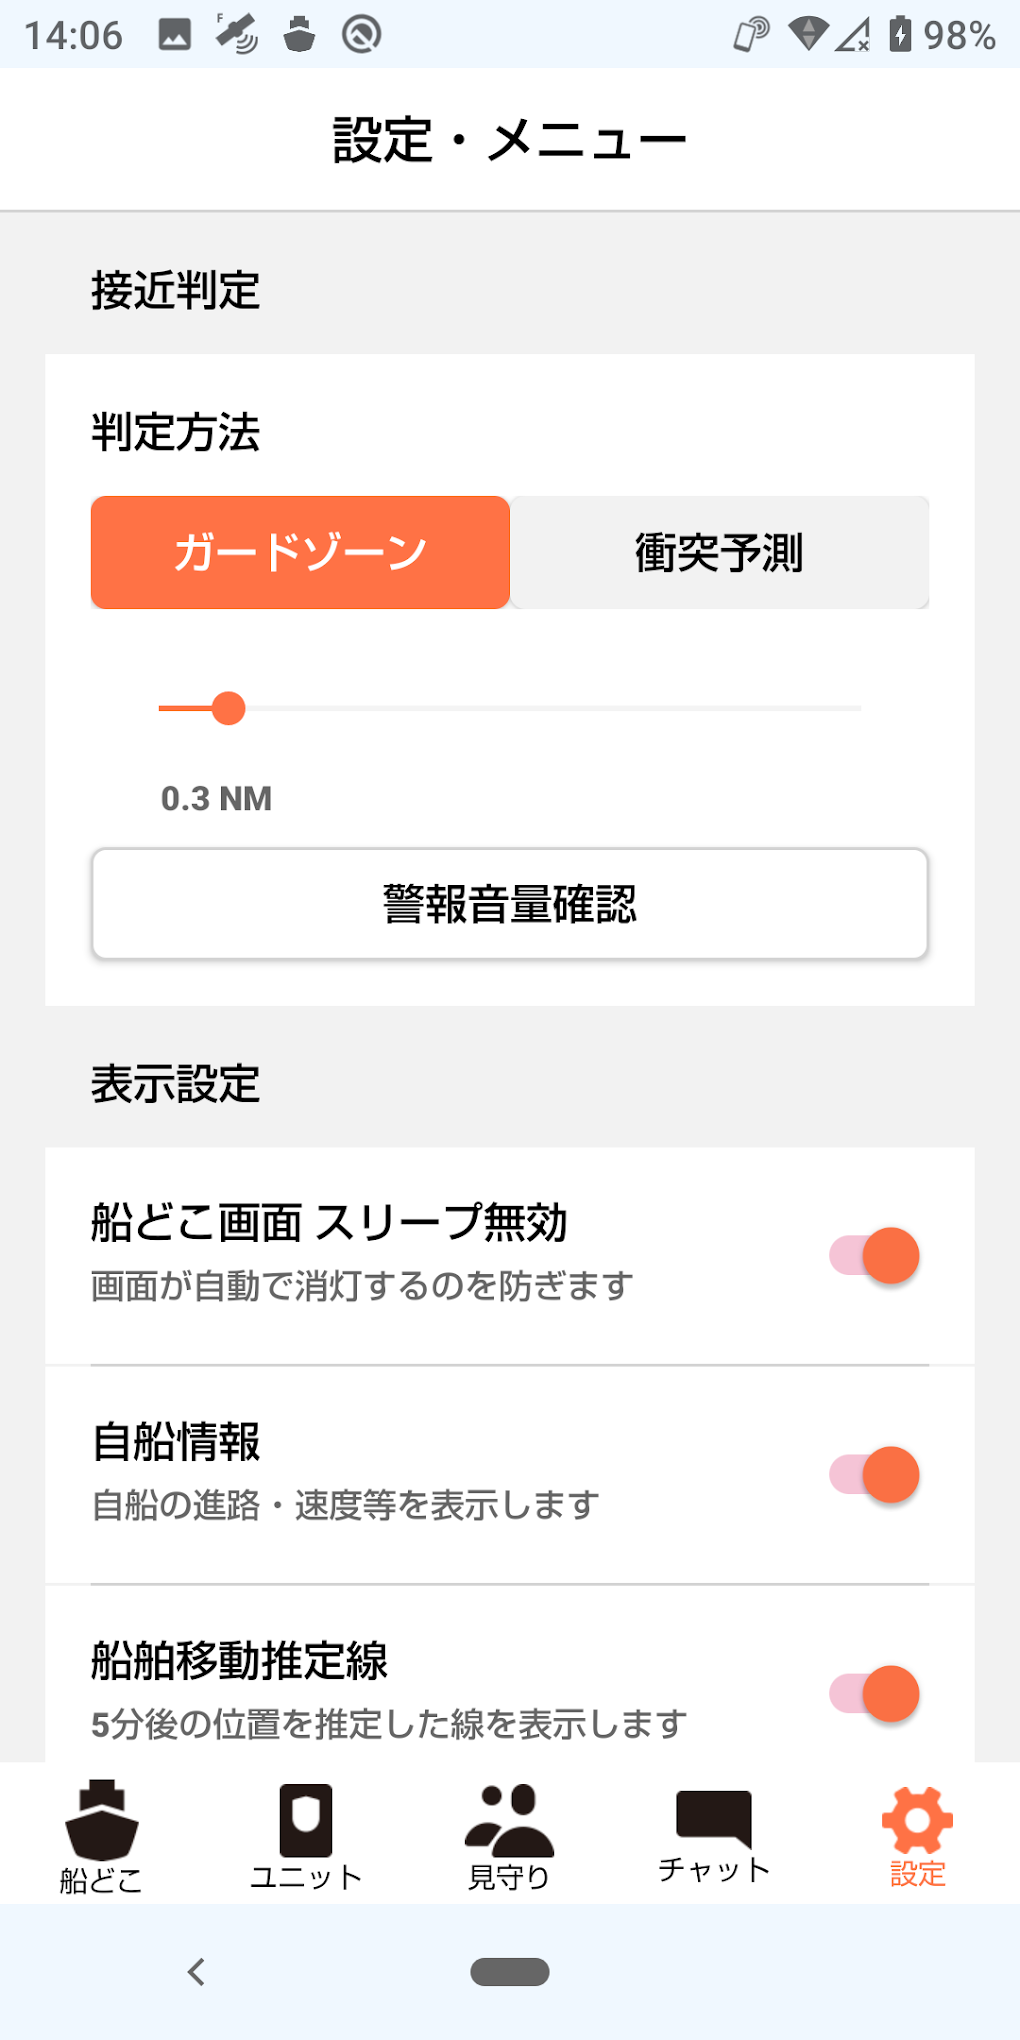Image resolution: width=1020 pixels, height=2040 pixels.
Task: Tap the 設定 gear icon
Action: (917, 1820)
